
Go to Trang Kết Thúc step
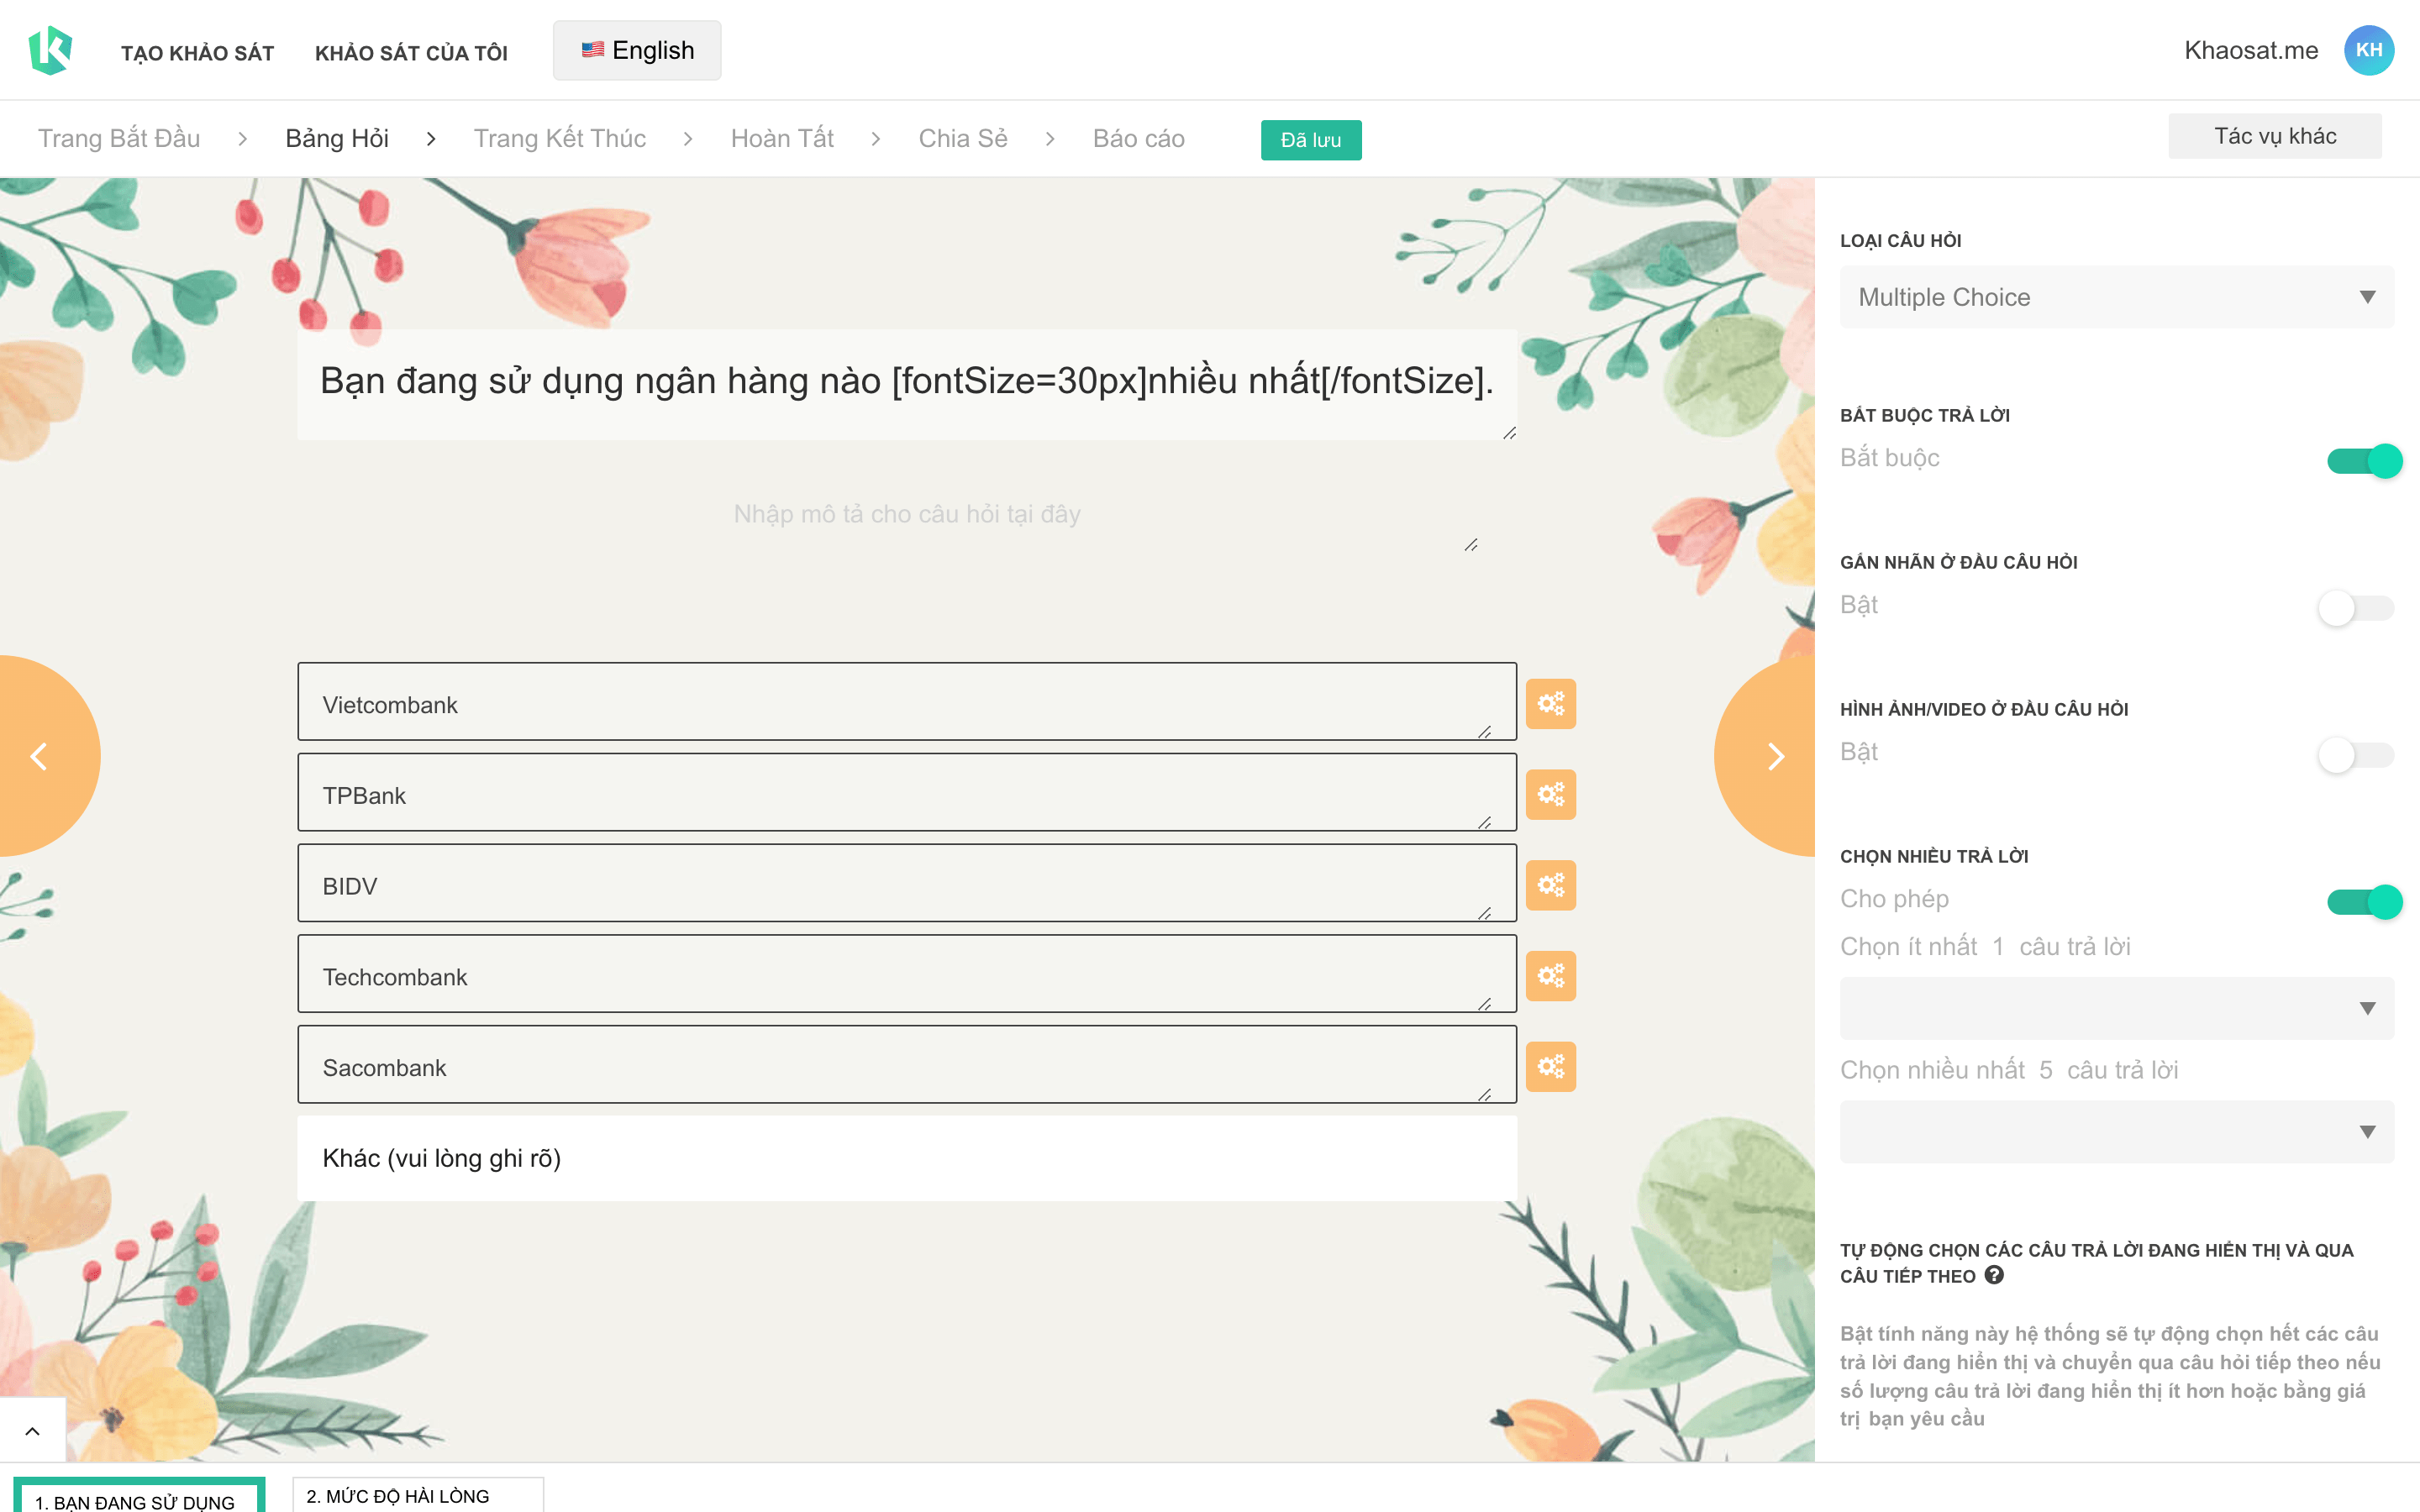pos(559,138)
